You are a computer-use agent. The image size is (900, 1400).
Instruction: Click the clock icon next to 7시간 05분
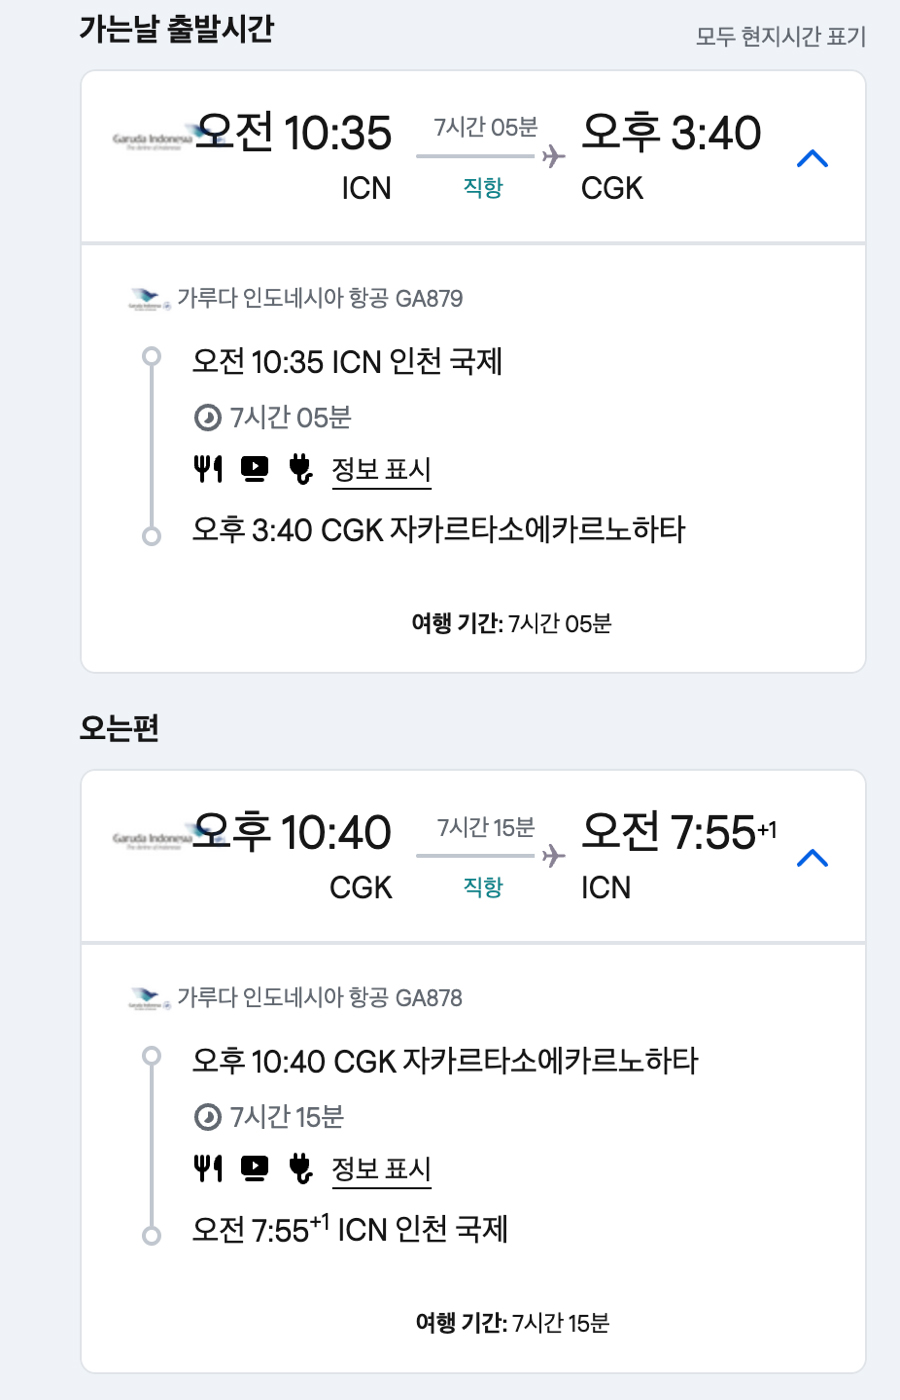(207, 417)
